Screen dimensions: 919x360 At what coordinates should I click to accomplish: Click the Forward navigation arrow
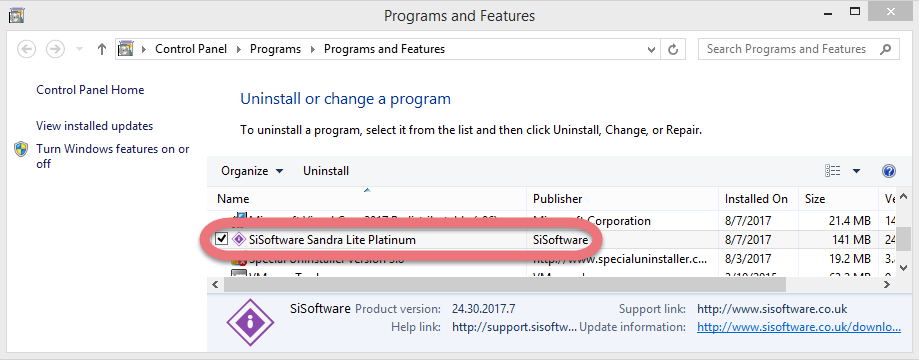point(55,49)
